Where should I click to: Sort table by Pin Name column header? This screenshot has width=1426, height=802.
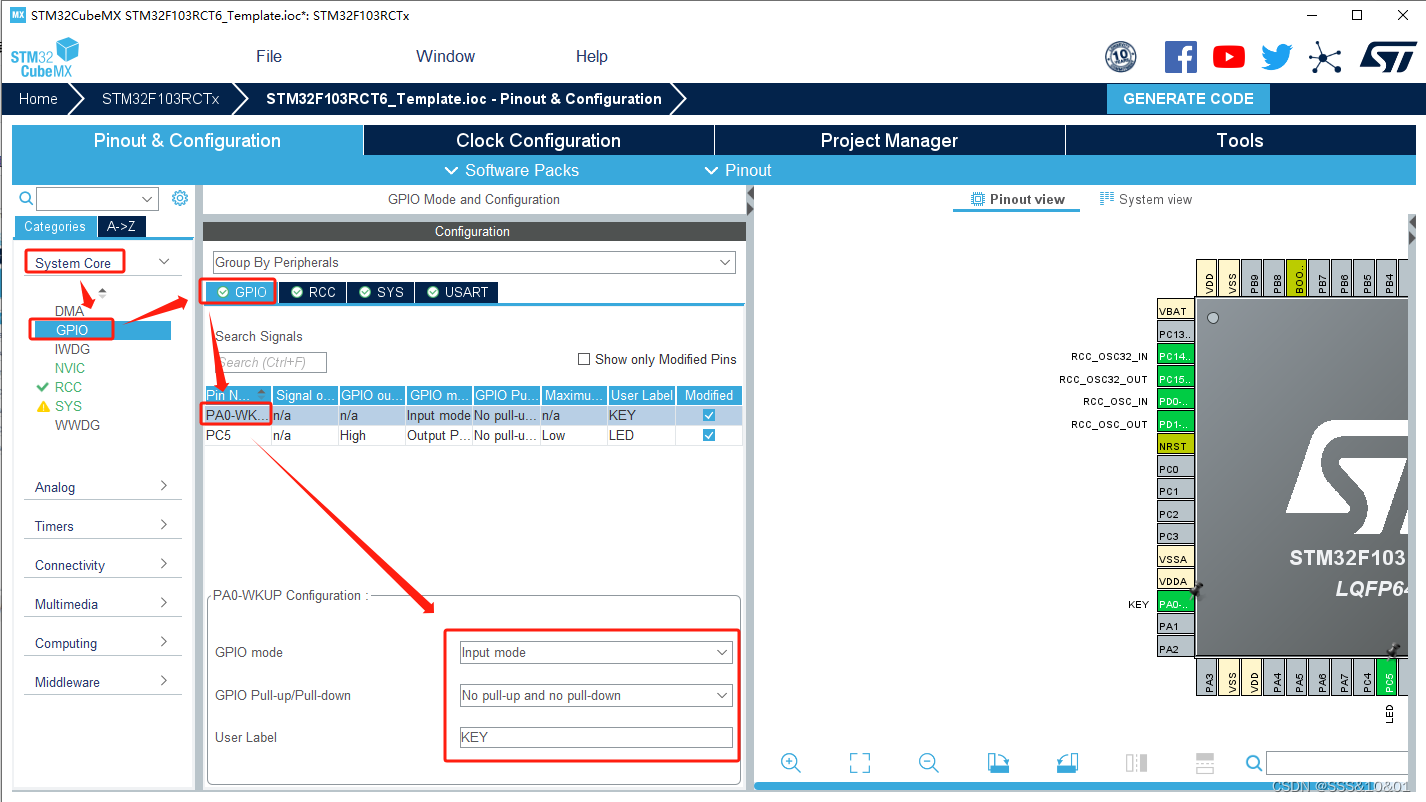238,395
